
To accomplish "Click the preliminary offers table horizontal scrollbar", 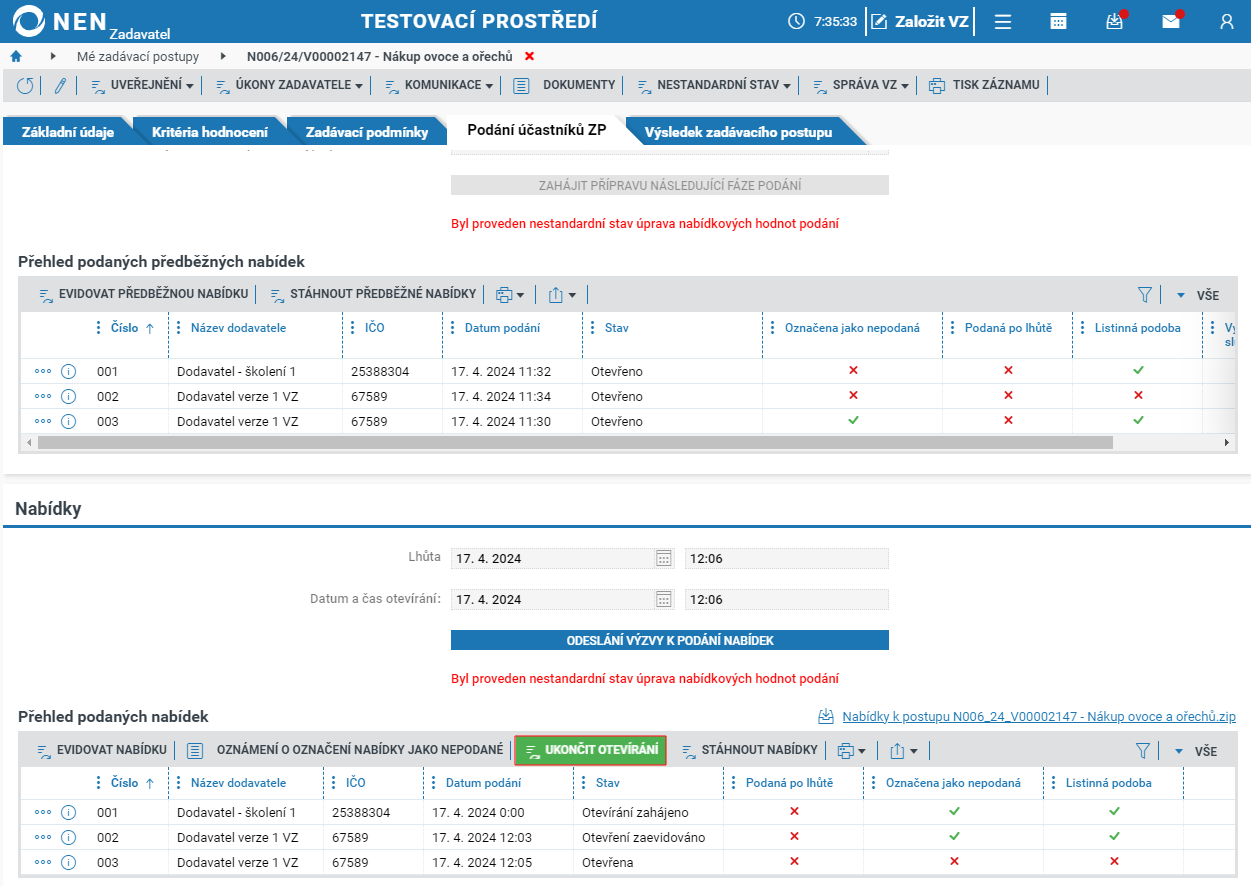I will (x=575, y=442).
